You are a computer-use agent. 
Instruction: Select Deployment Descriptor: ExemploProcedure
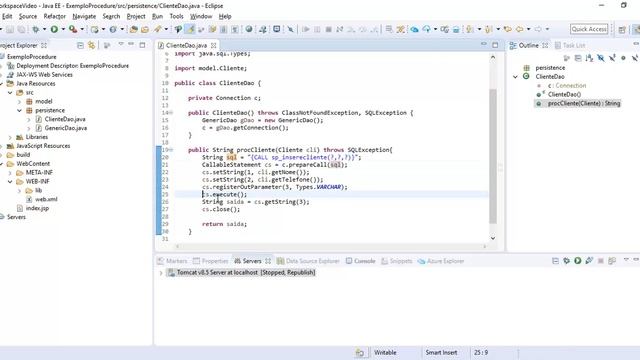point(72,66)
